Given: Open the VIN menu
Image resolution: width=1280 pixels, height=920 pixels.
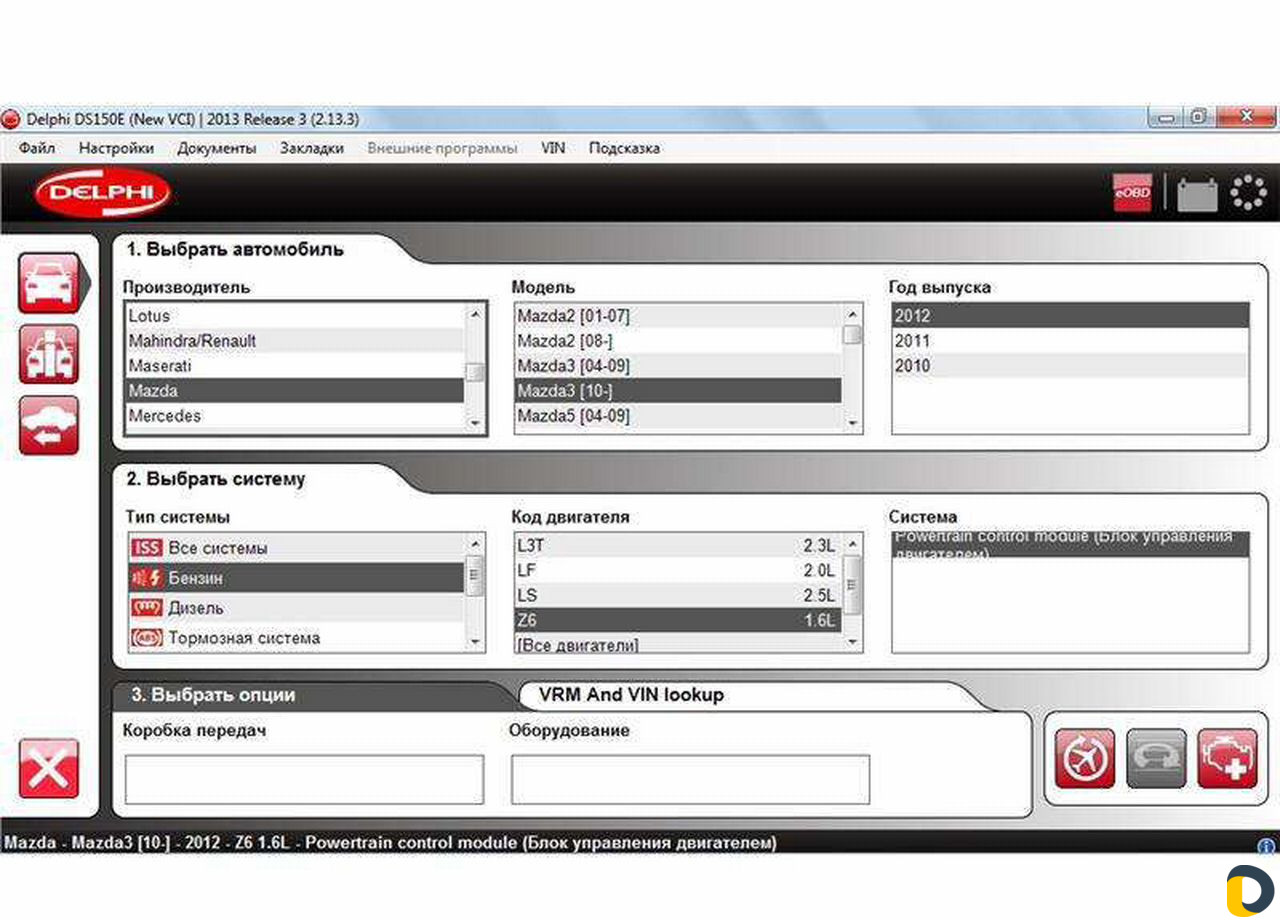Looking at the screenshot, I should coord(553,148).
